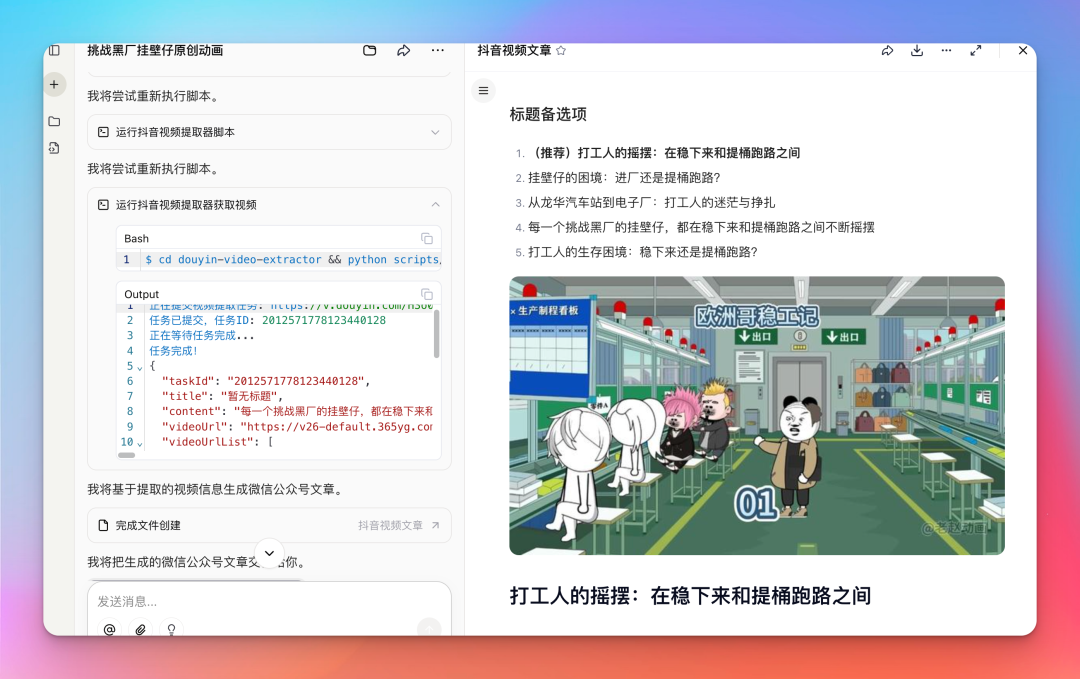Click the scroll-to-bottom chevron in chat
Viewport: 1080px width, 679px height.
pos(269,552)
